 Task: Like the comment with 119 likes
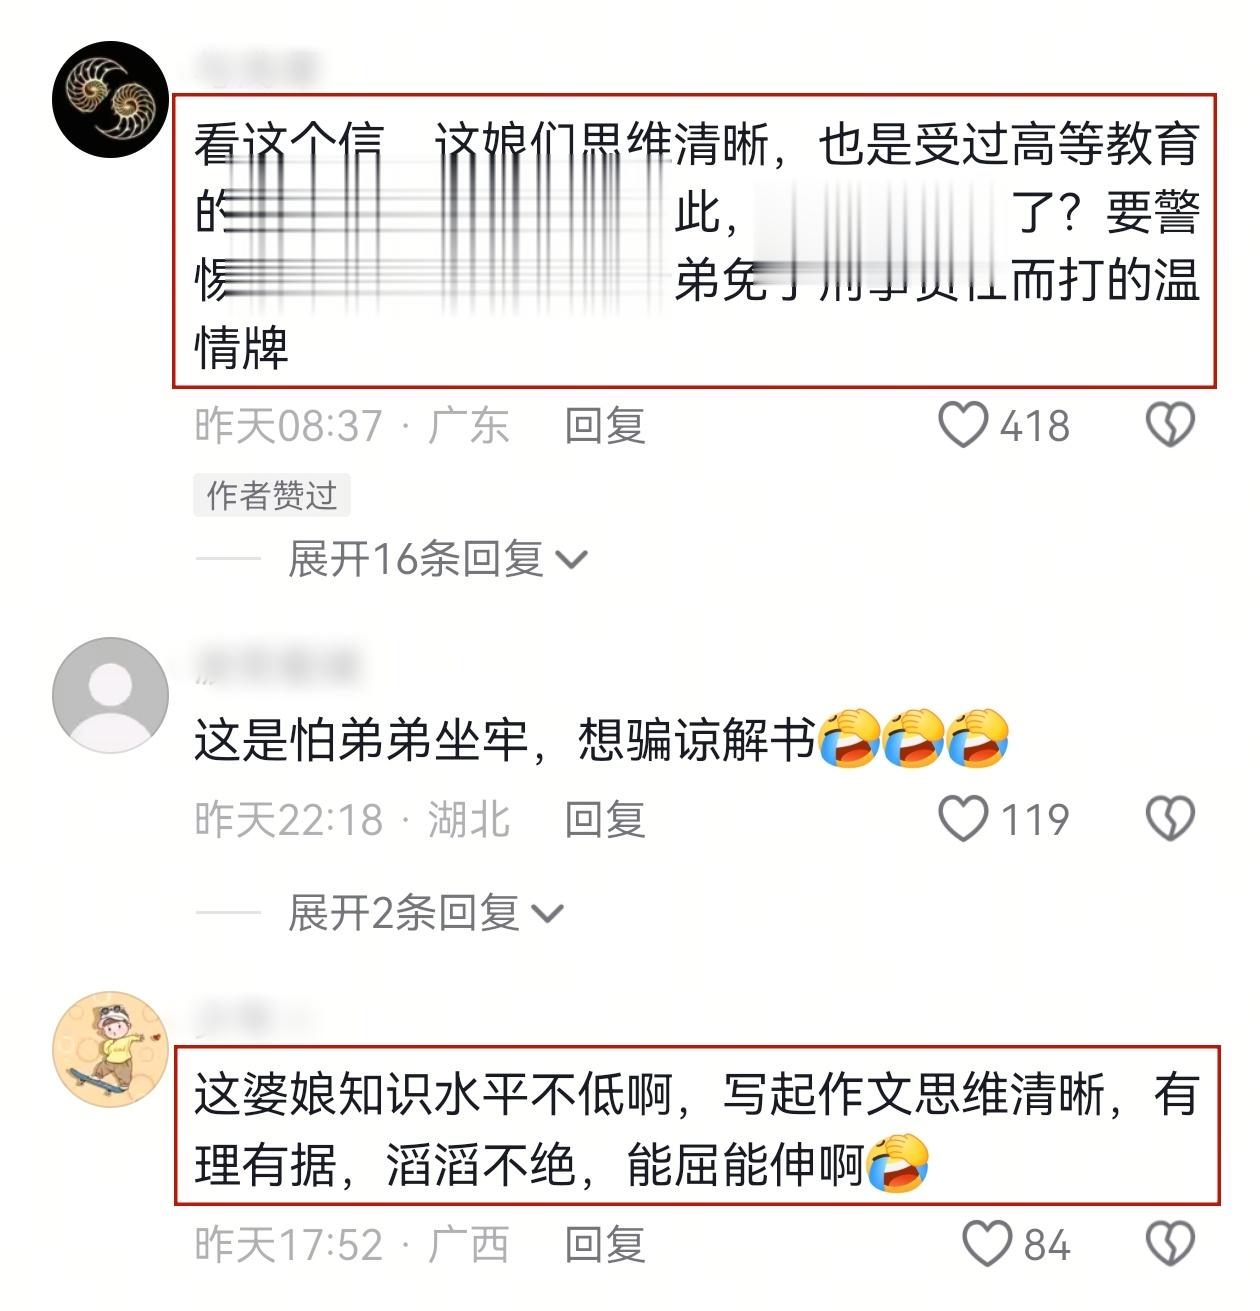click(963, 819)
